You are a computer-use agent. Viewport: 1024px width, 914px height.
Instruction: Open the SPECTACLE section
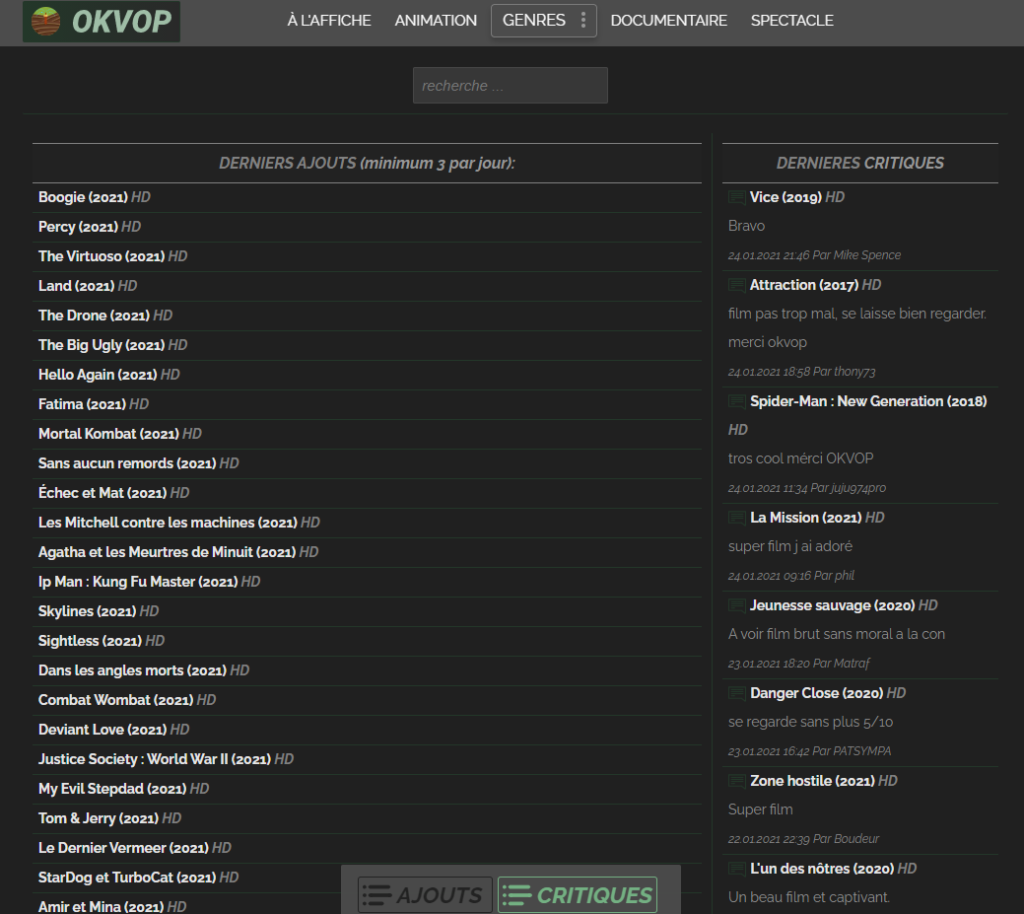tap(792, 20)
